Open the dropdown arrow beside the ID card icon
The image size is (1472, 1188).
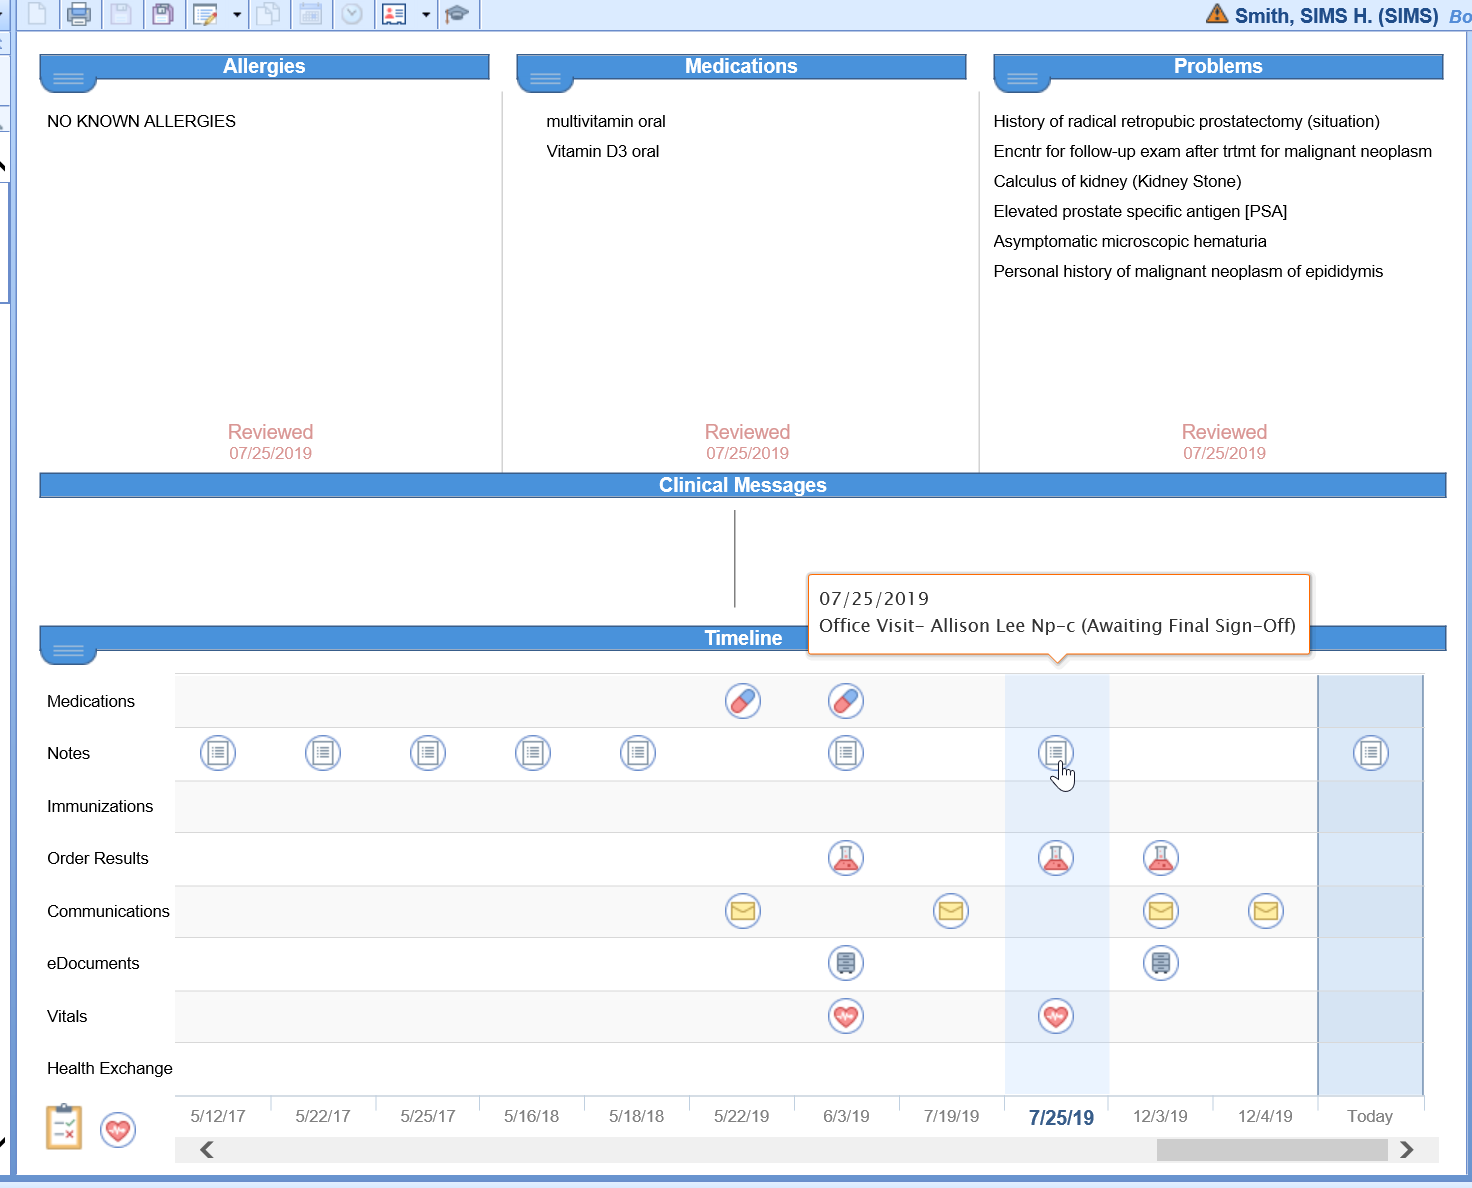pos(426,14)
